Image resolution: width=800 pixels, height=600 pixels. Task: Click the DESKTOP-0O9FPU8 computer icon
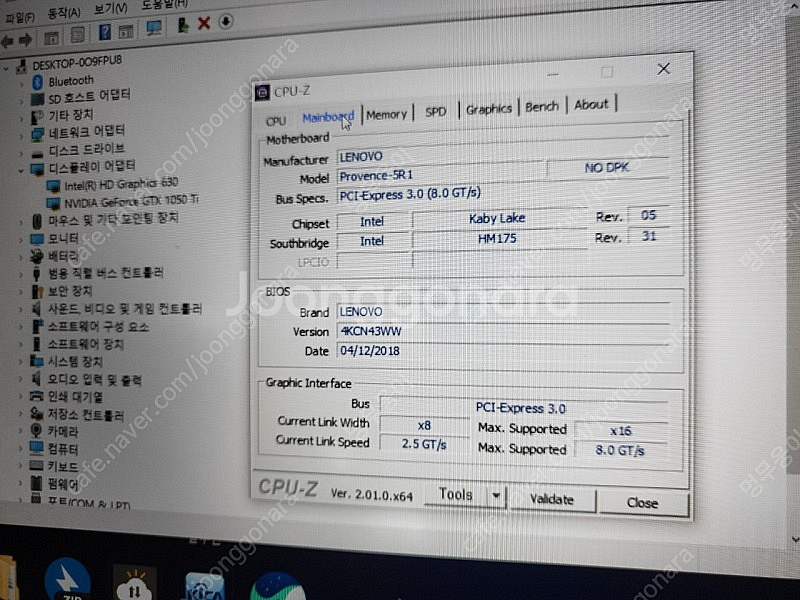coord(21,66)
